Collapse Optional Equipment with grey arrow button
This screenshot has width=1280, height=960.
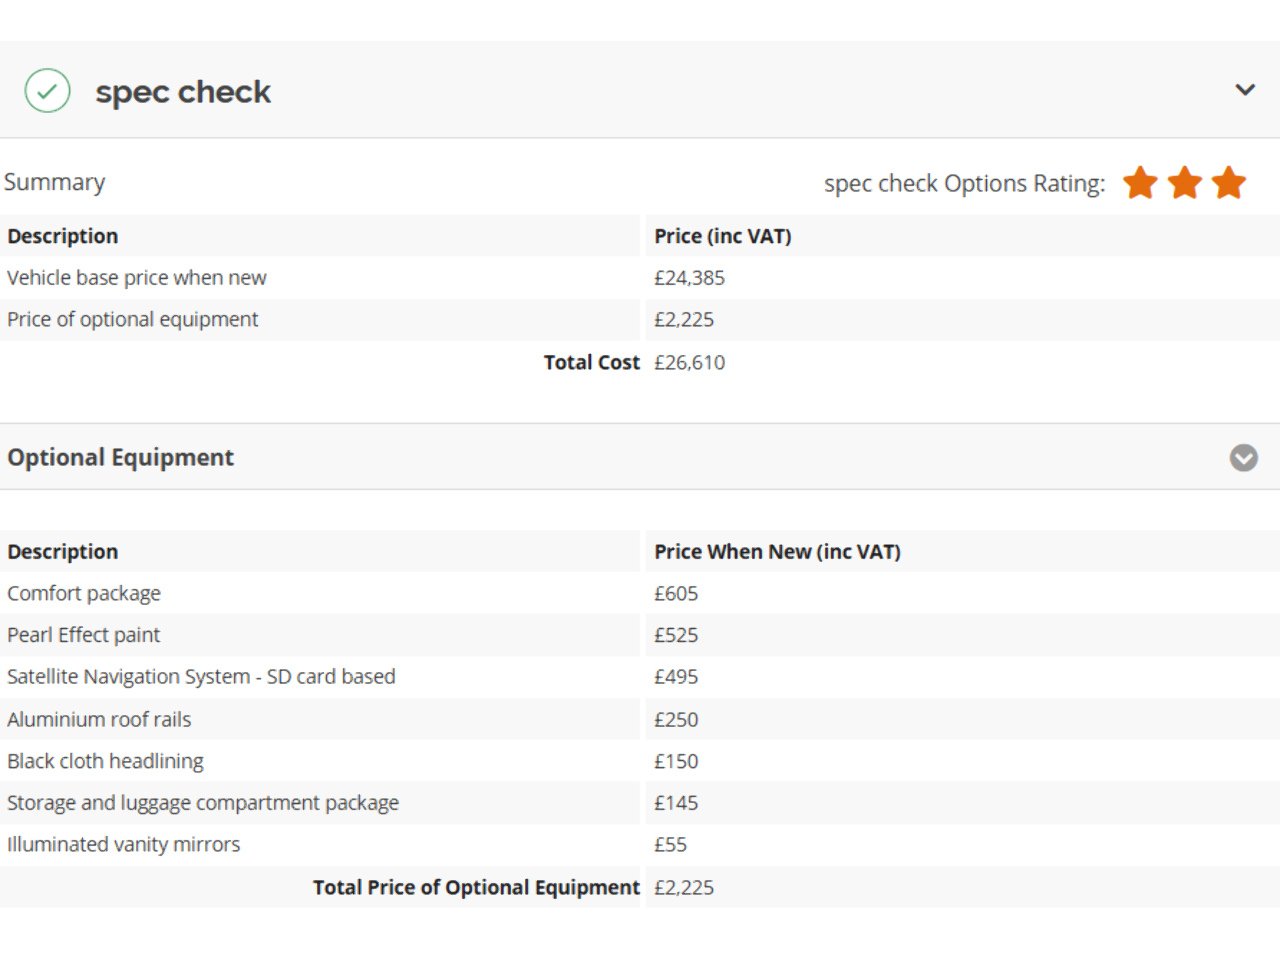tap(1243, 458)
